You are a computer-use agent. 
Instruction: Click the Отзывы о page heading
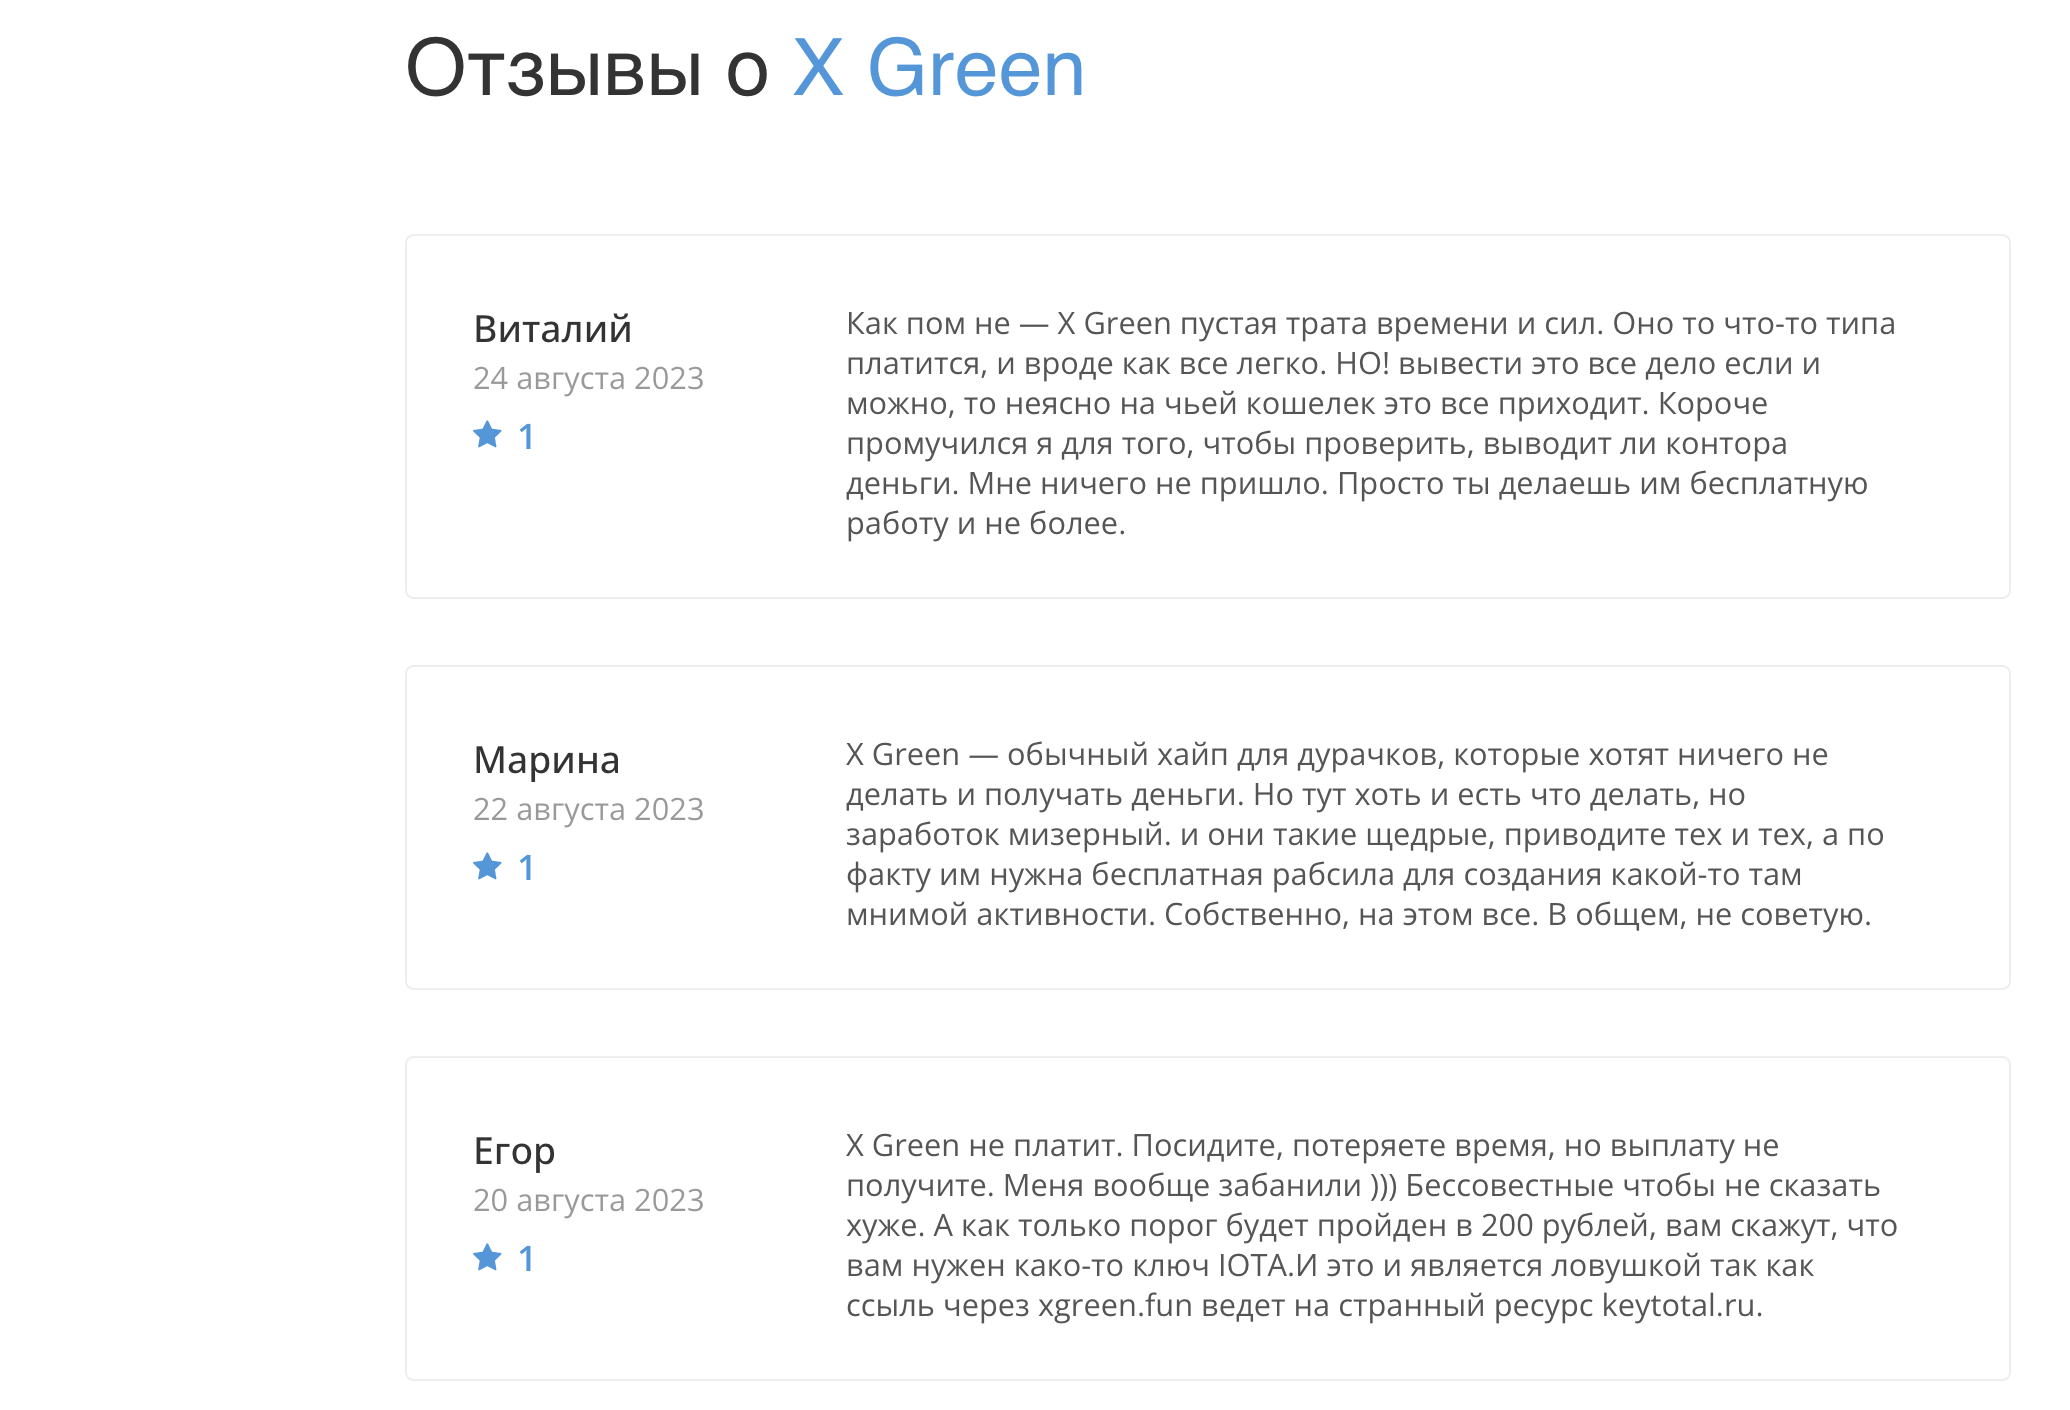(586, 69)
